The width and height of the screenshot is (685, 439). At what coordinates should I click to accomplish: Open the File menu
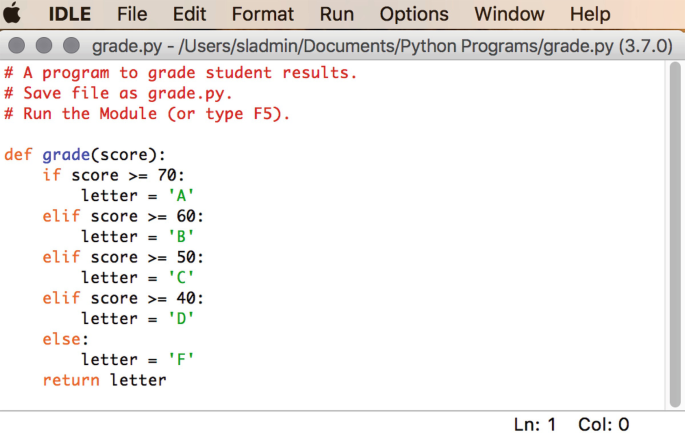(x=132, y=14)
